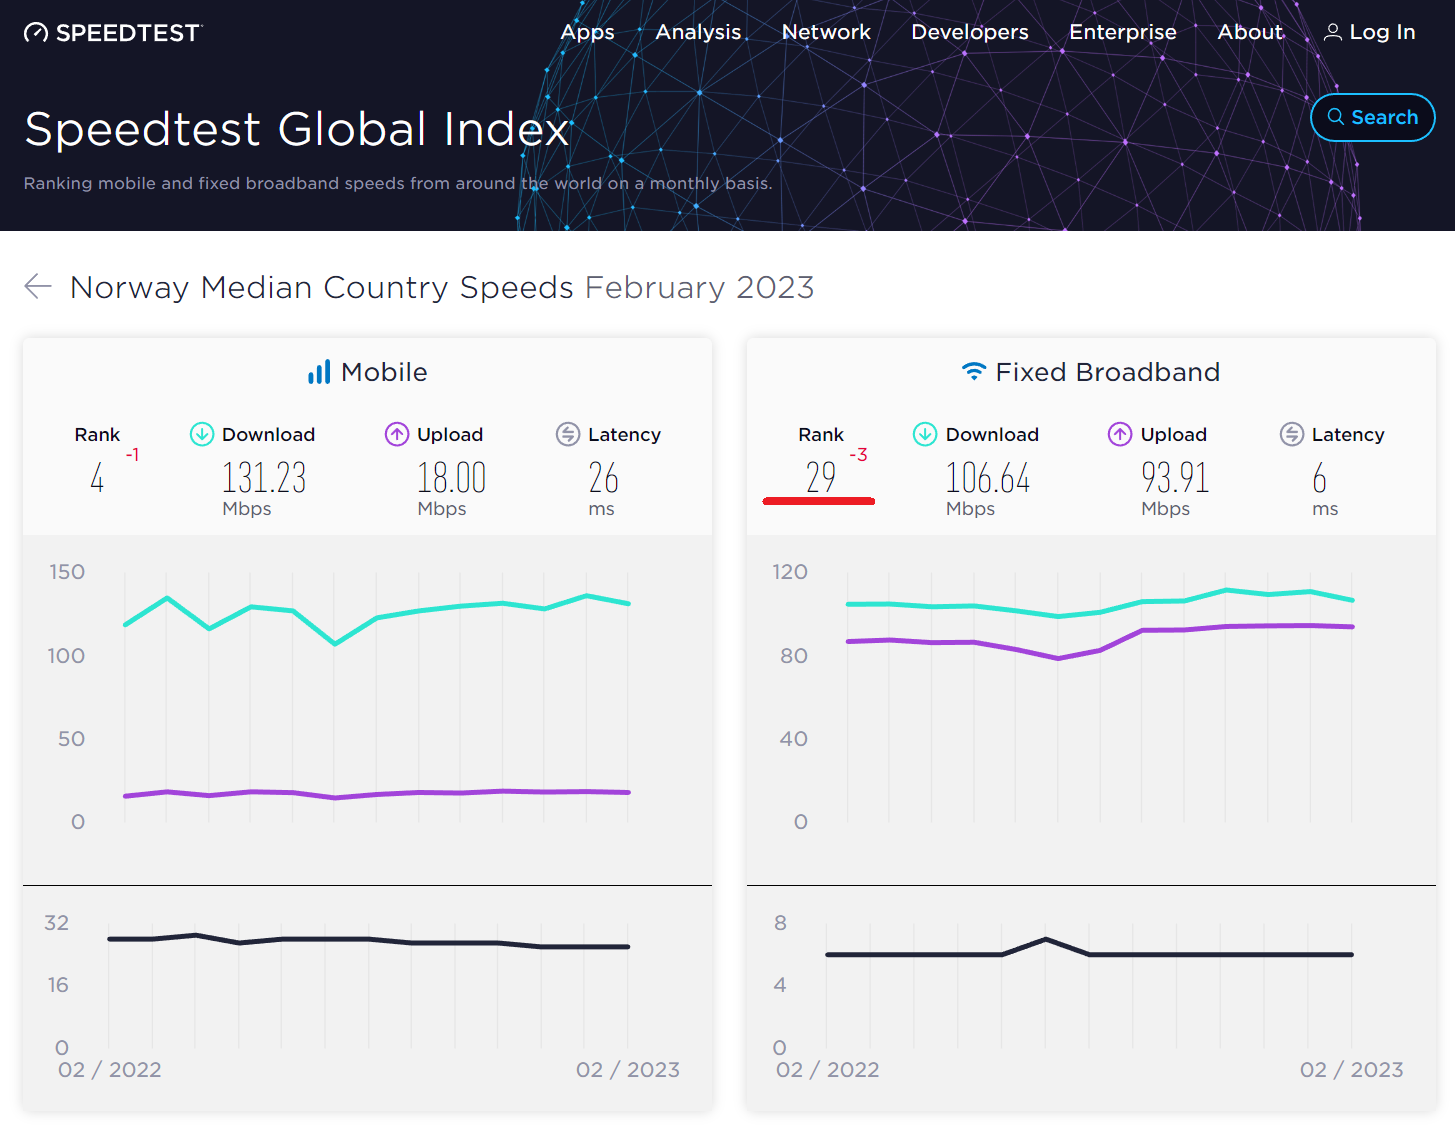Click the Fixed Broadband wifi icon
The height and width of the screenshot is (1129, 1455).
974,372
